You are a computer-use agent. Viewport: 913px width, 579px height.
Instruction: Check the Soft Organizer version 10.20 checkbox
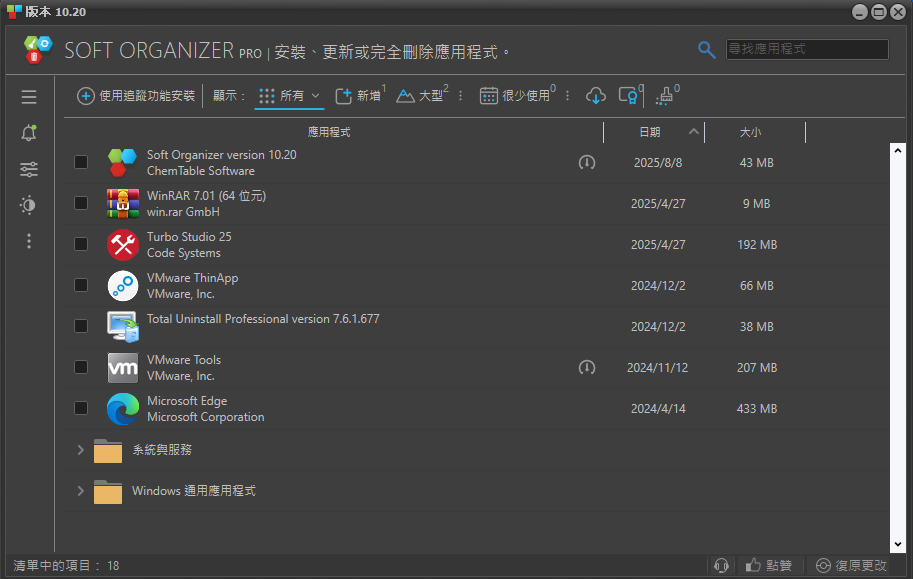81,162
